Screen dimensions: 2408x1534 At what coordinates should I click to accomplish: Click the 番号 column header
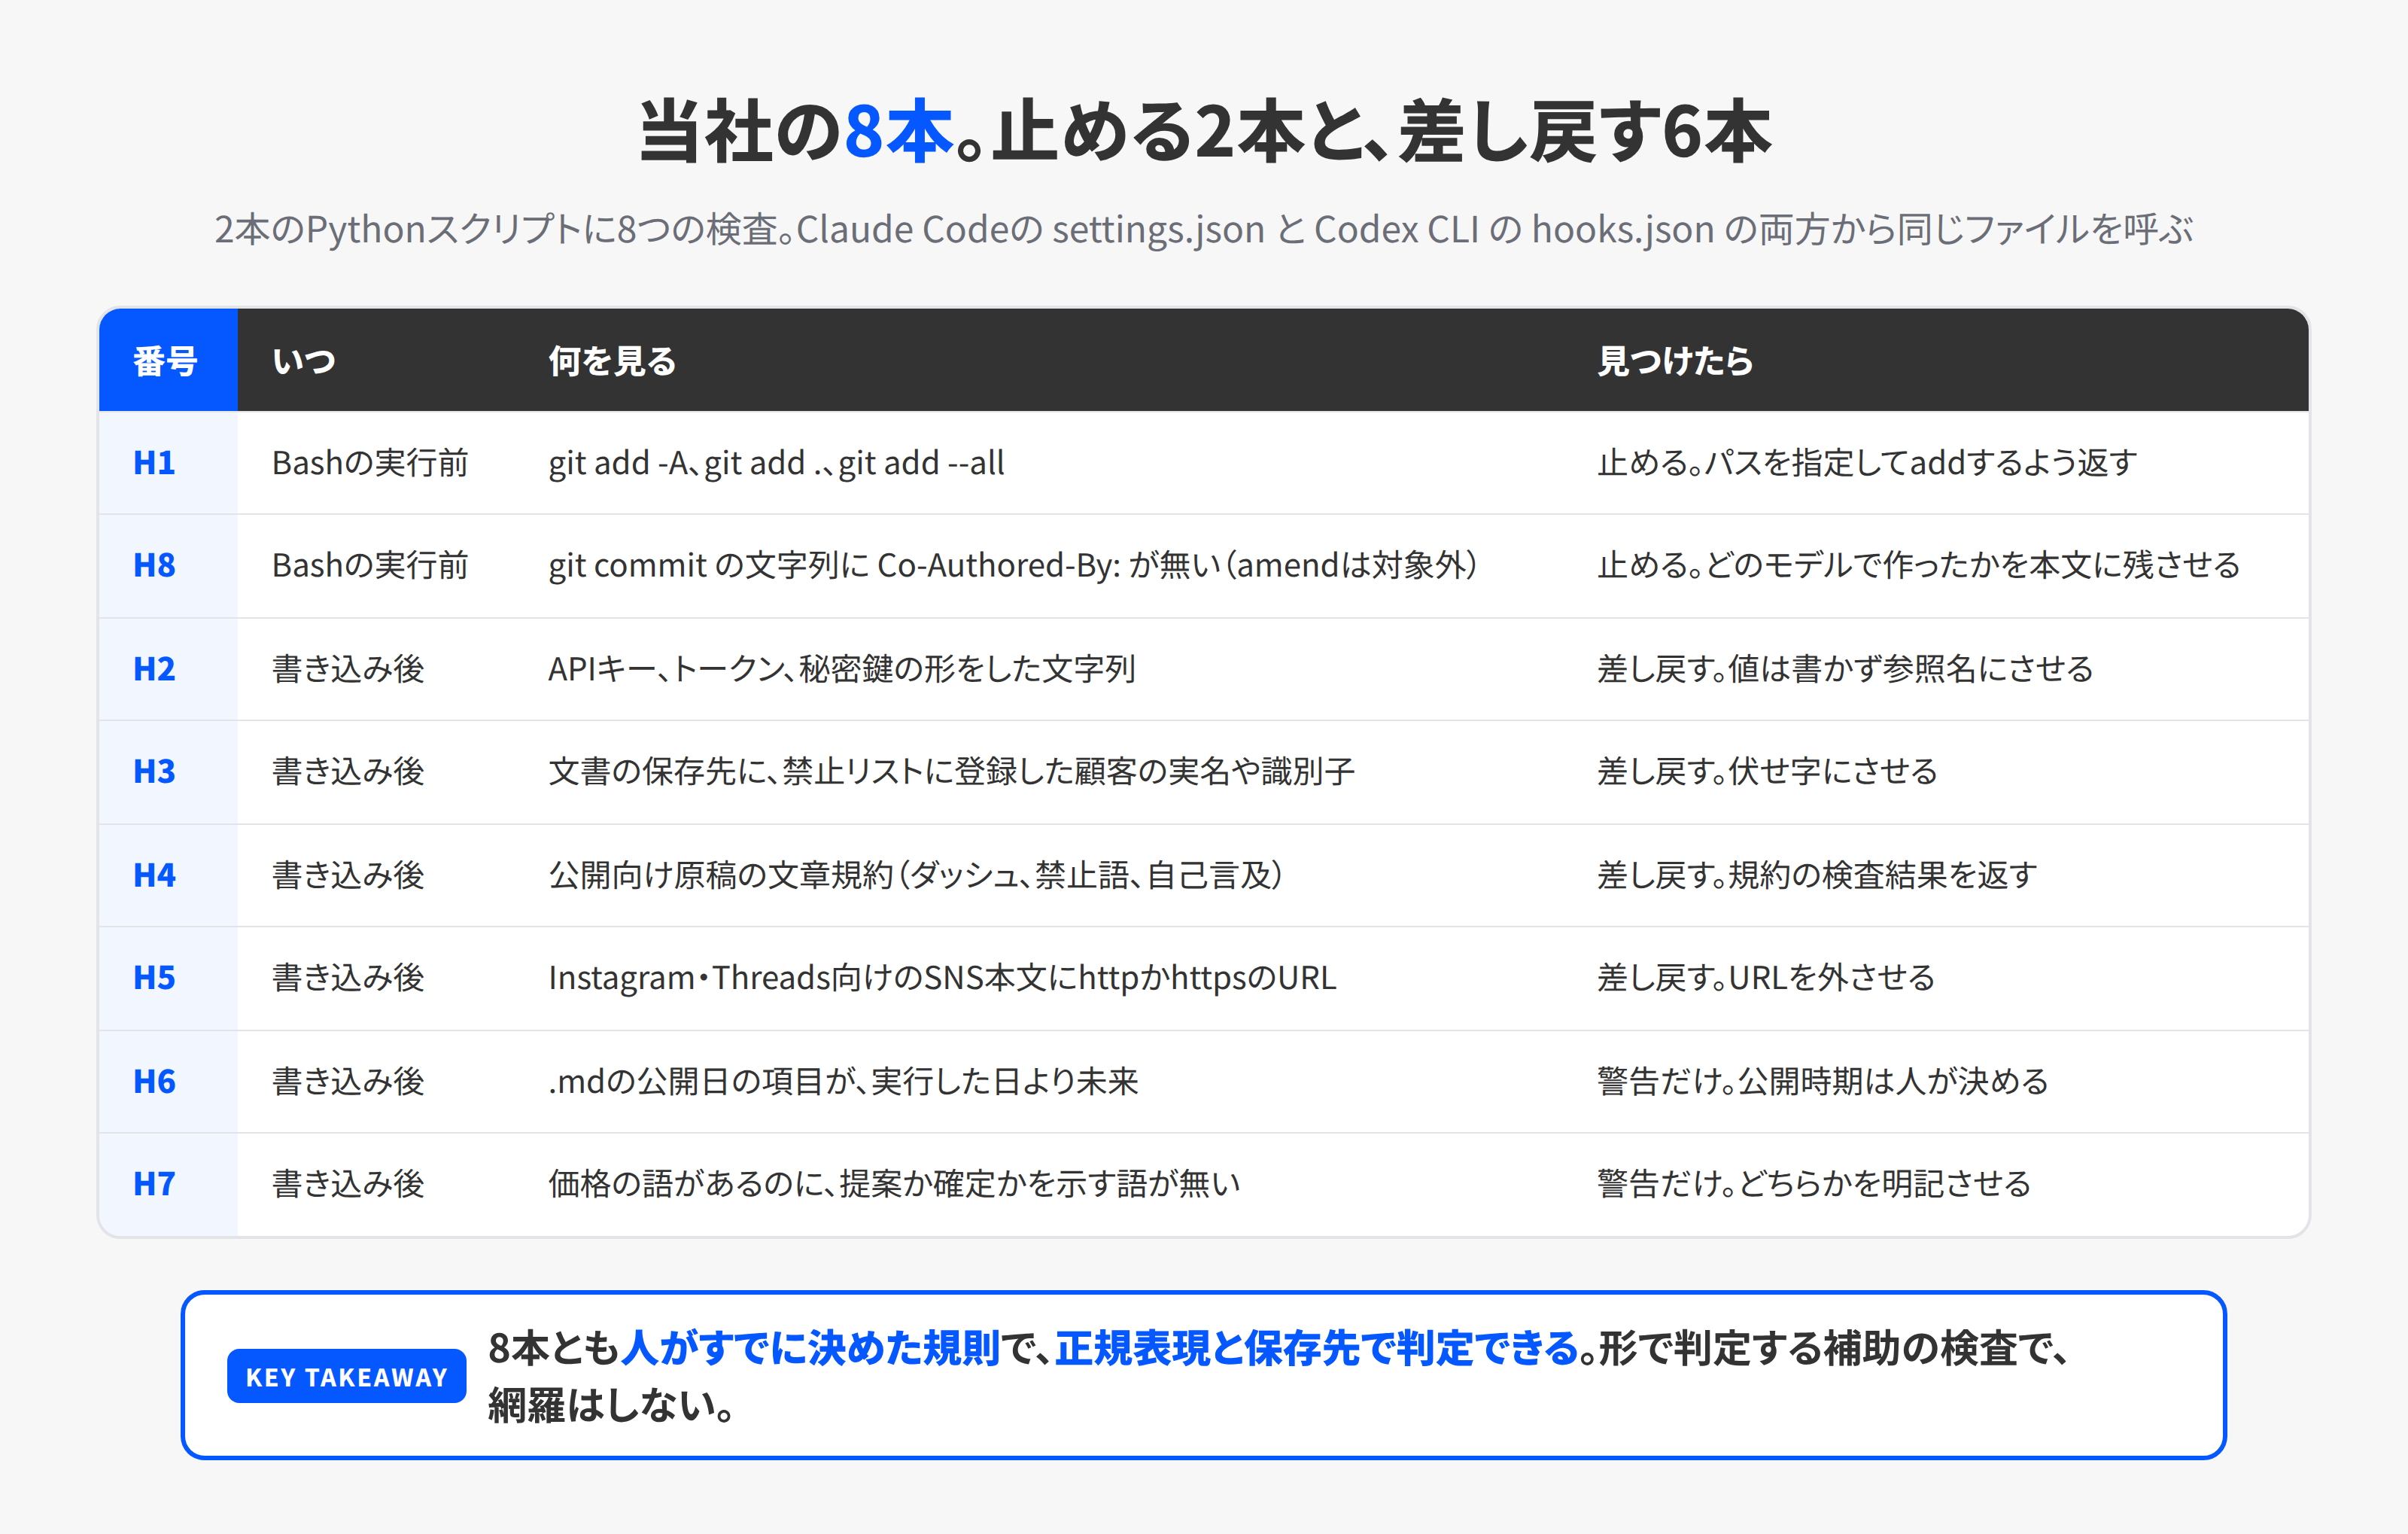166,361
